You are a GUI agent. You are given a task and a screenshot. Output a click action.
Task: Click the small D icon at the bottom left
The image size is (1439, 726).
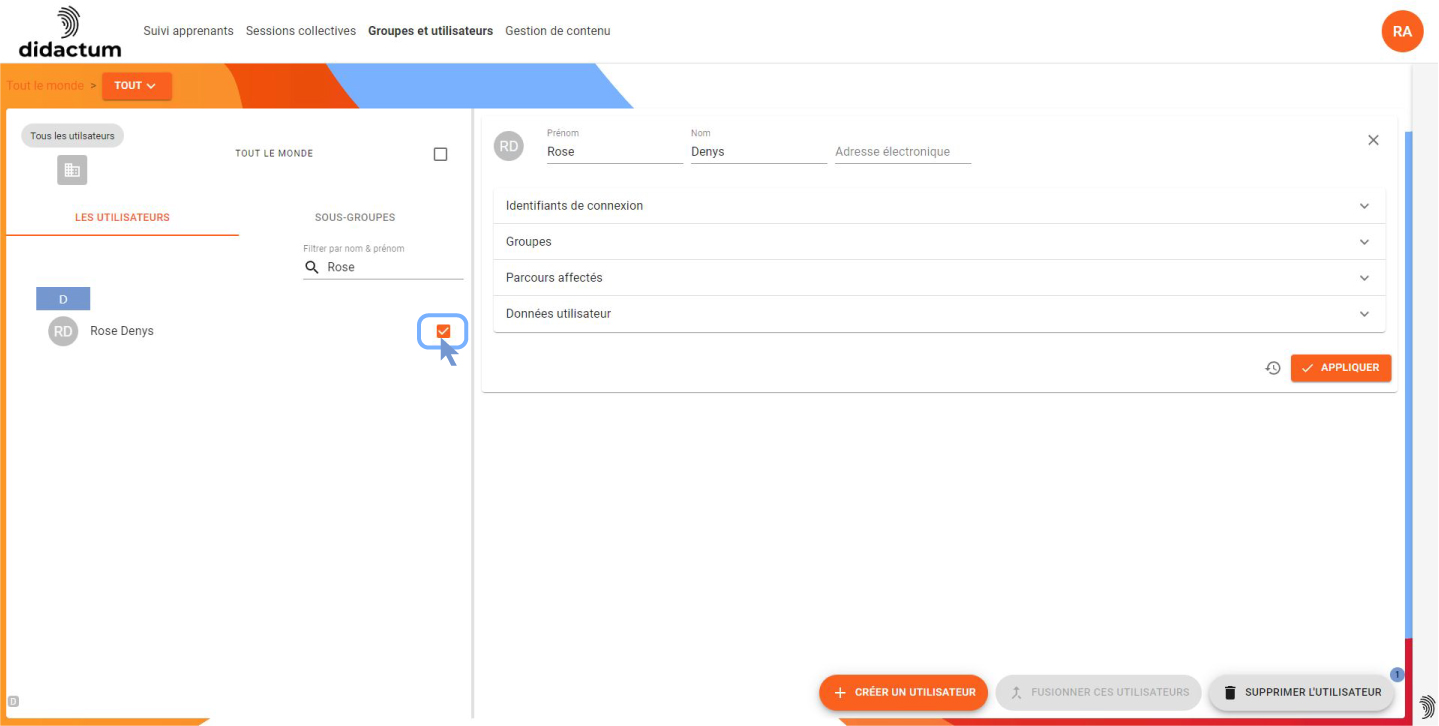13,701
